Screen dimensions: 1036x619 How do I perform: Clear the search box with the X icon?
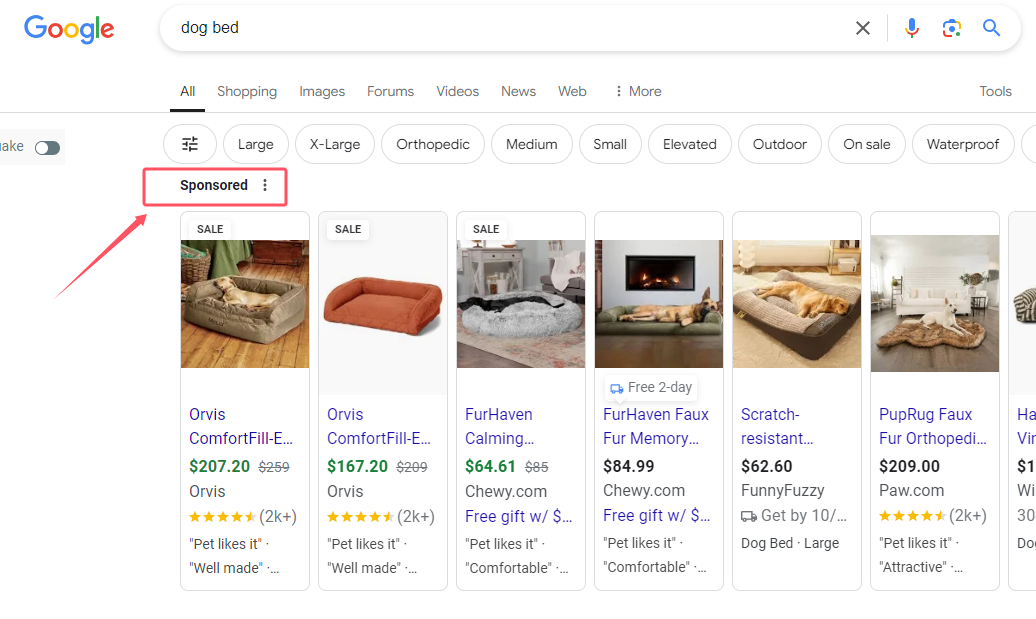pos(862,28)
